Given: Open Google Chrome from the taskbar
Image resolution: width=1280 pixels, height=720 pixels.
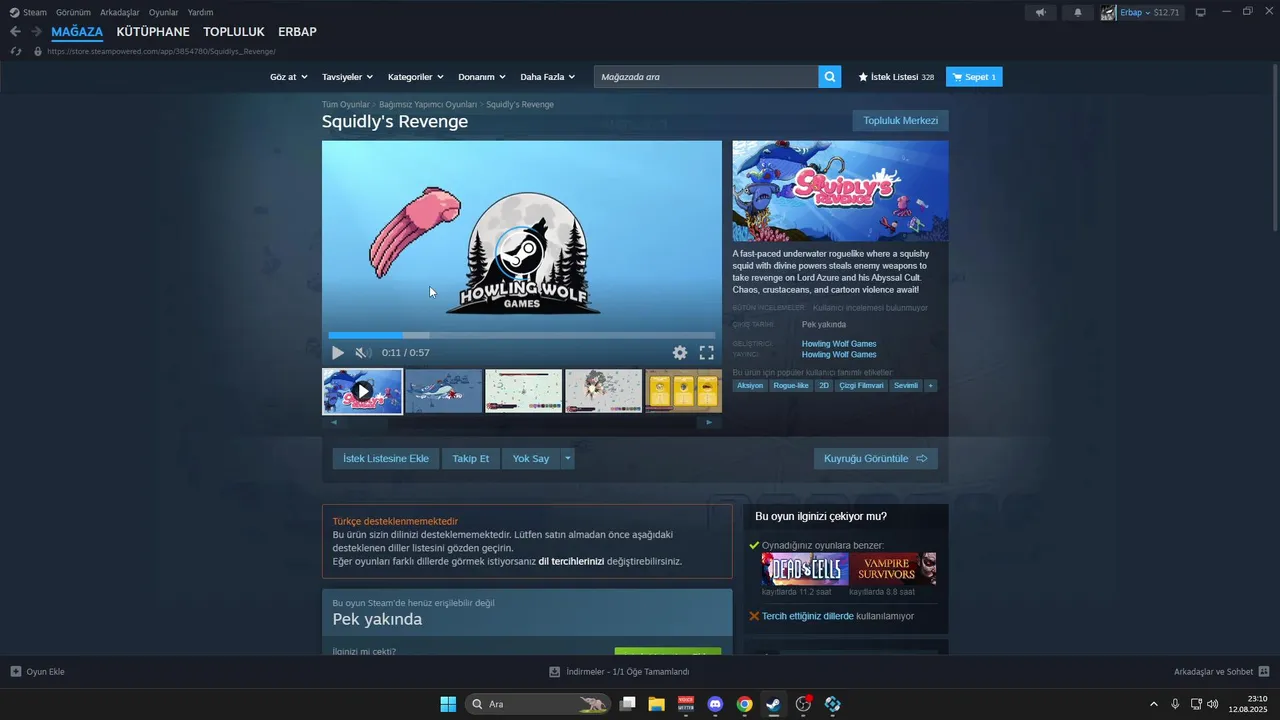Looking at the screenshot, I should [744, 704].
